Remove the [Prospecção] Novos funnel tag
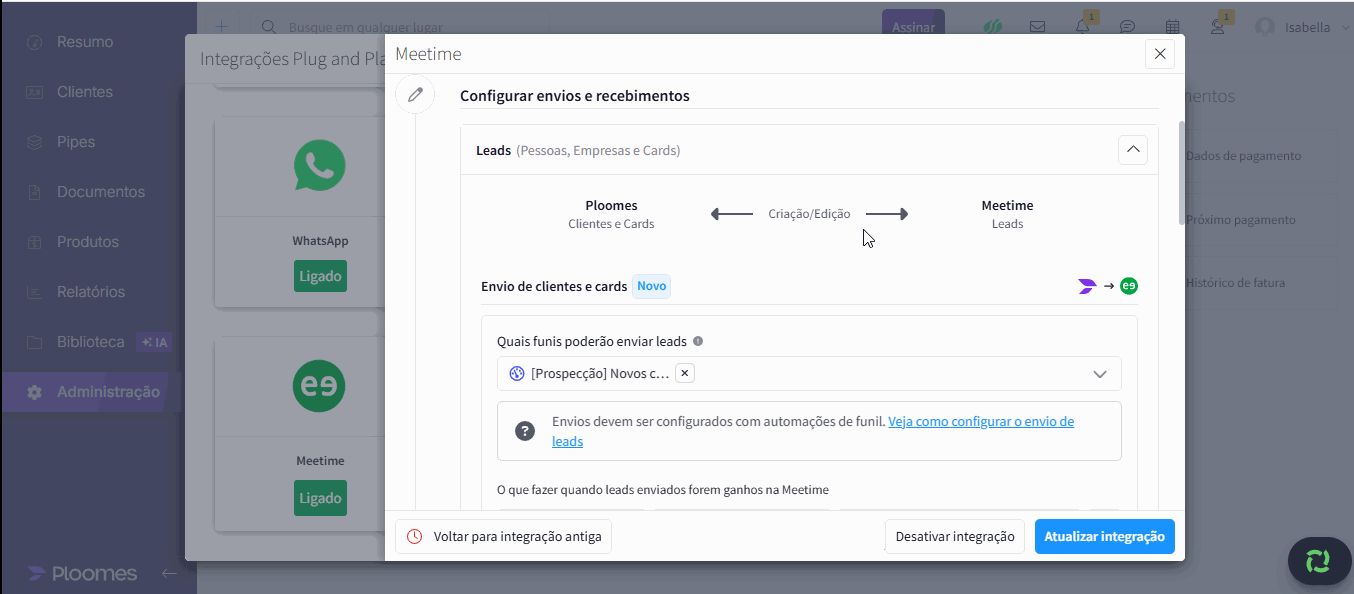Screen dimensions: 1354x594 (684, 373)
